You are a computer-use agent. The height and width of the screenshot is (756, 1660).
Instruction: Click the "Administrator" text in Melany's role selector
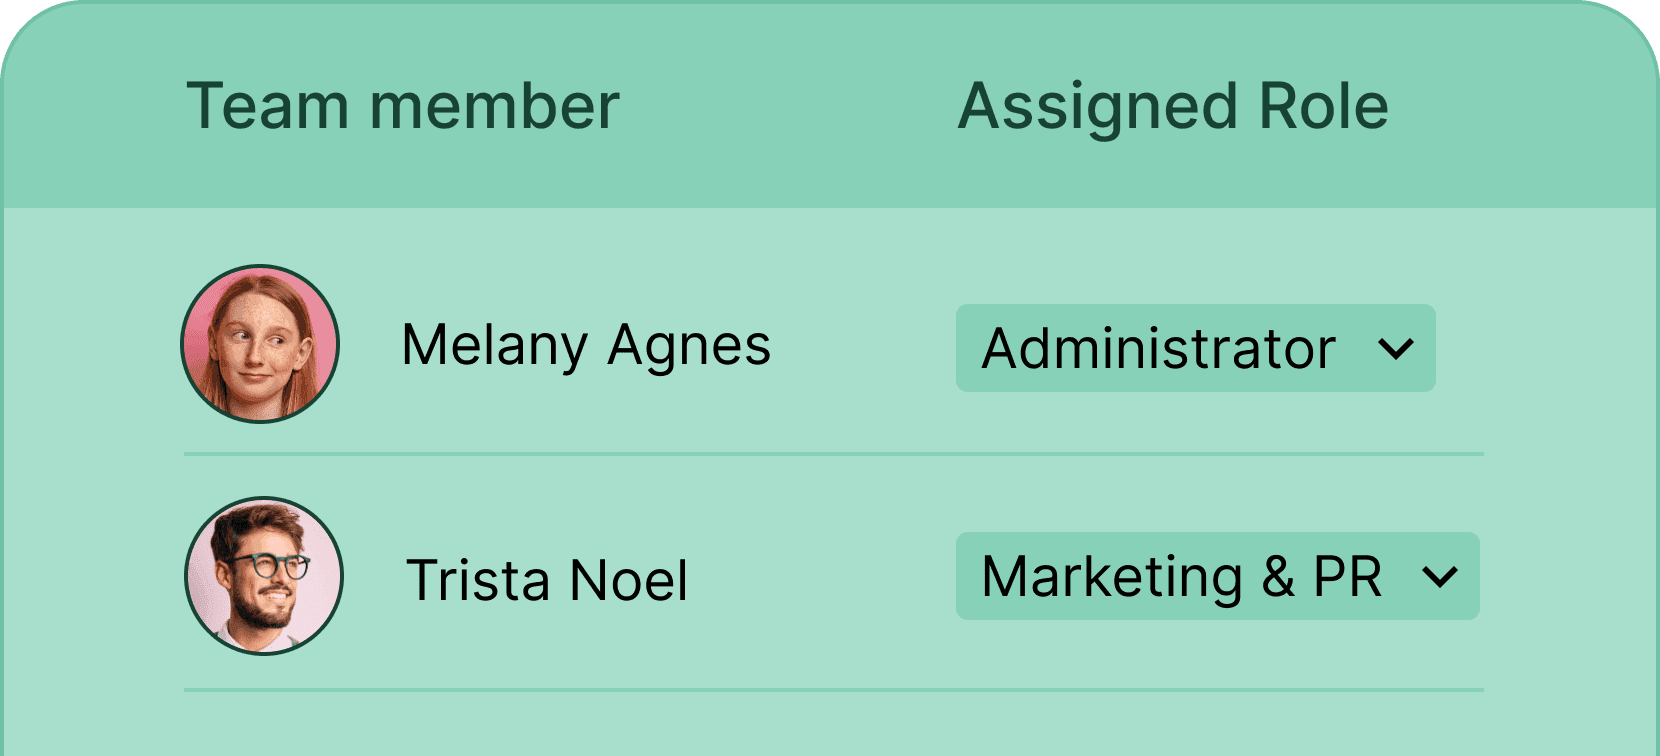(x=1158, y=348)
